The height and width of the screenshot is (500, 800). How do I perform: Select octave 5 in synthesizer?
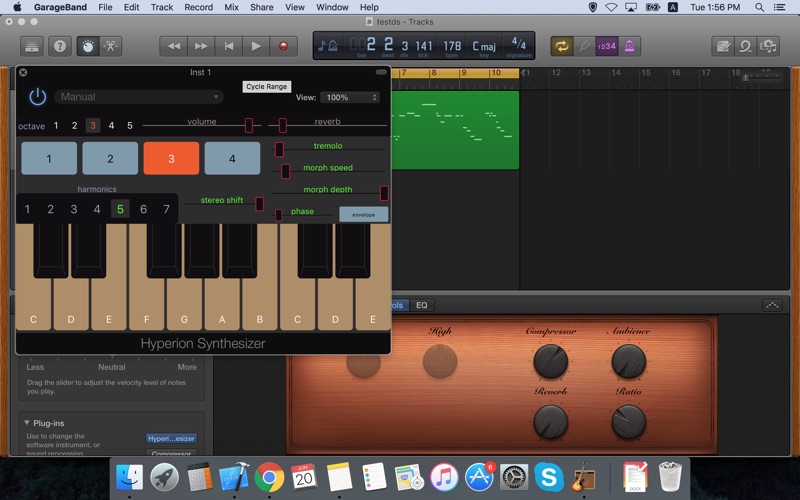130,126
